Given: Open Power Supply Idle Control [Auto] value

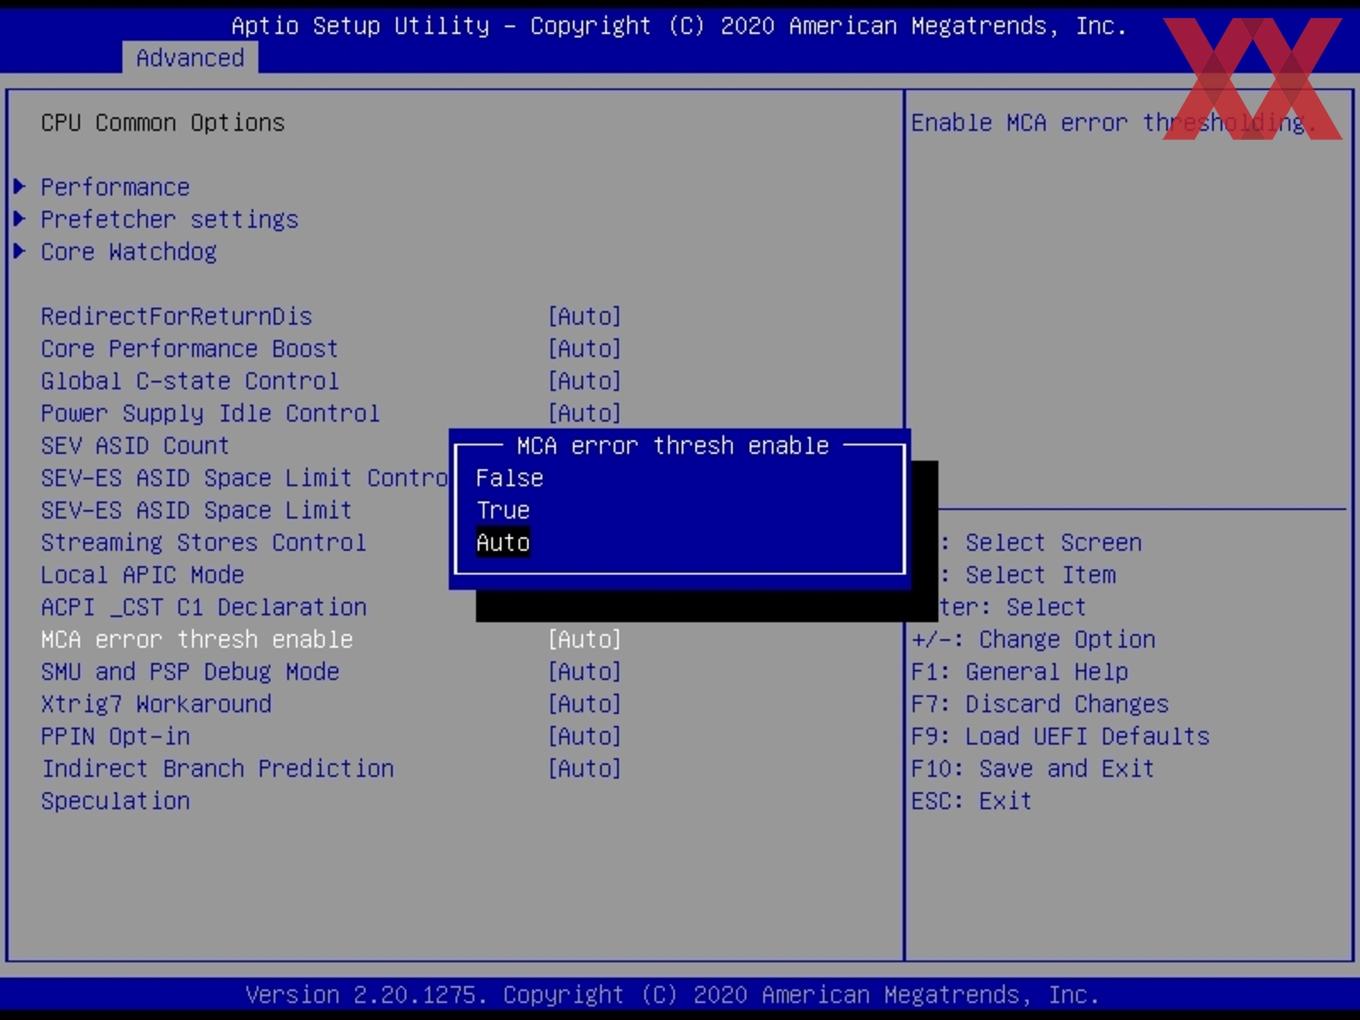Looking at the screenshot, I should pos(584,413).
